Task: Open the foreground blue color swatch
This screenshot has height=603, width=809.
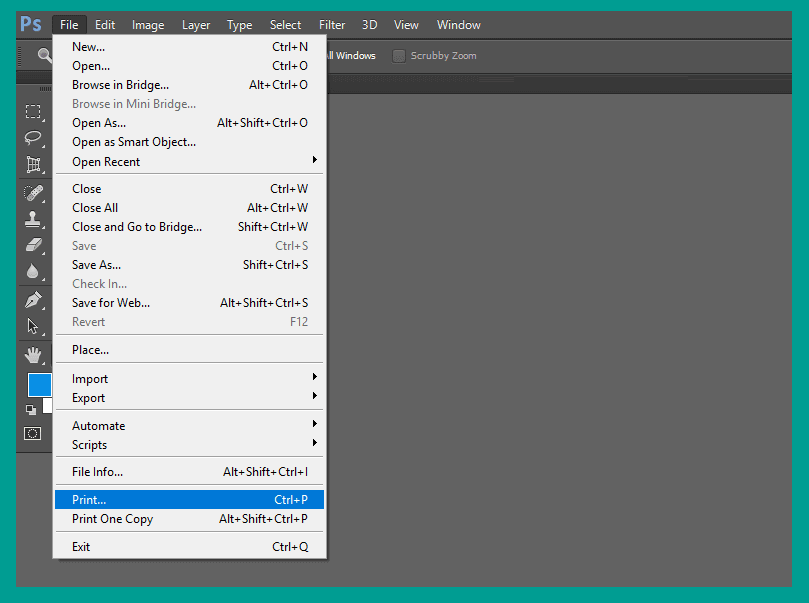Action: tap(39, 385)
